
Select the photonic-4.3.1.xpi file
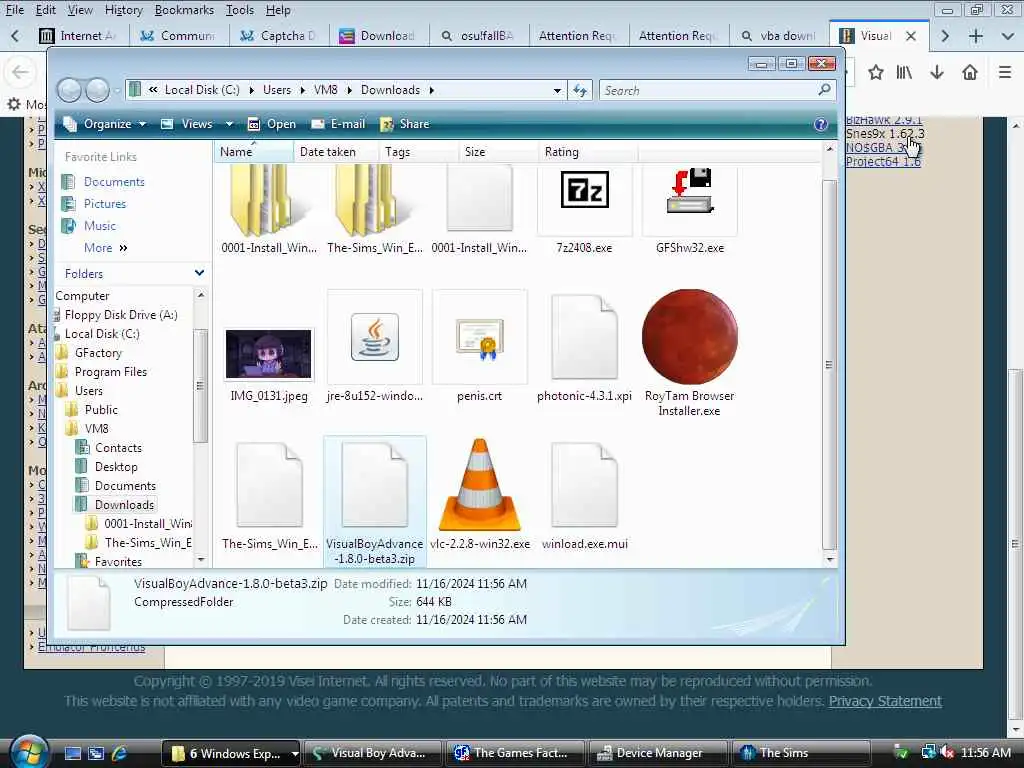tap(584, 337)
